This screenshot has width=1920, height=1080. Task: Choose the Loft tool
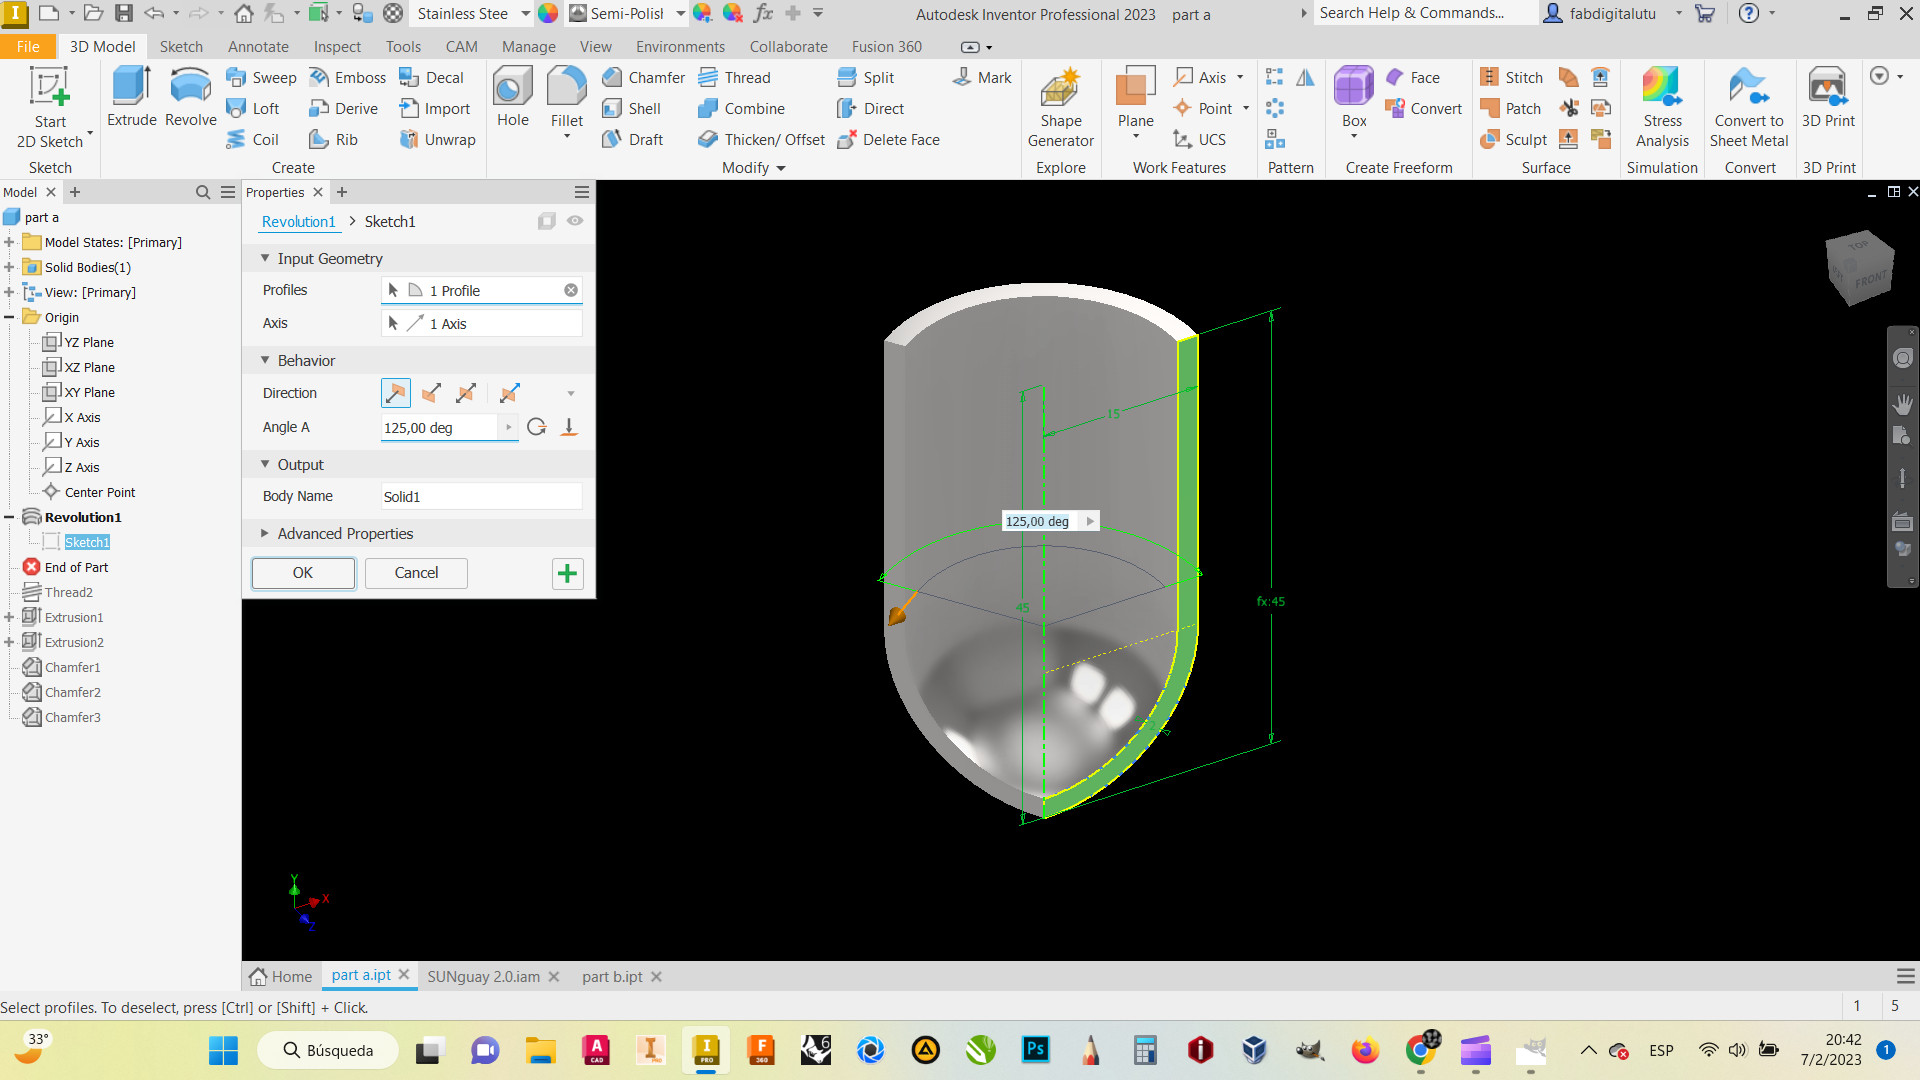[x=253, y=109]
